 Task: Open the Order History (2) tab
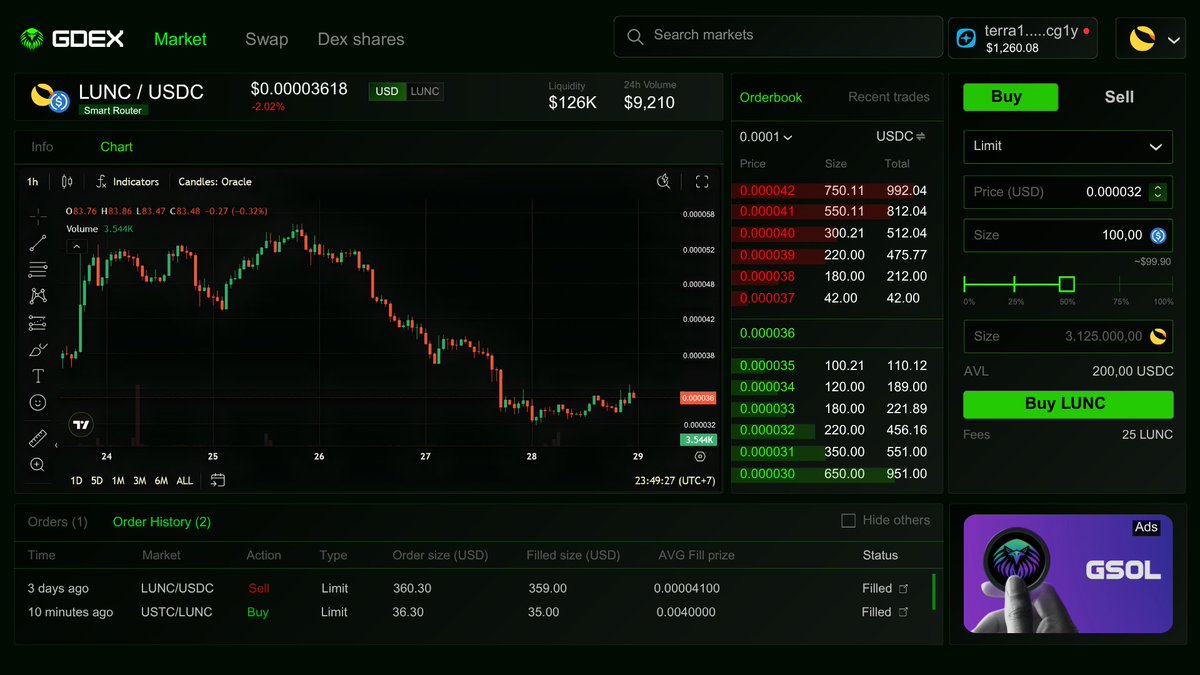click(x=162, y=522)
